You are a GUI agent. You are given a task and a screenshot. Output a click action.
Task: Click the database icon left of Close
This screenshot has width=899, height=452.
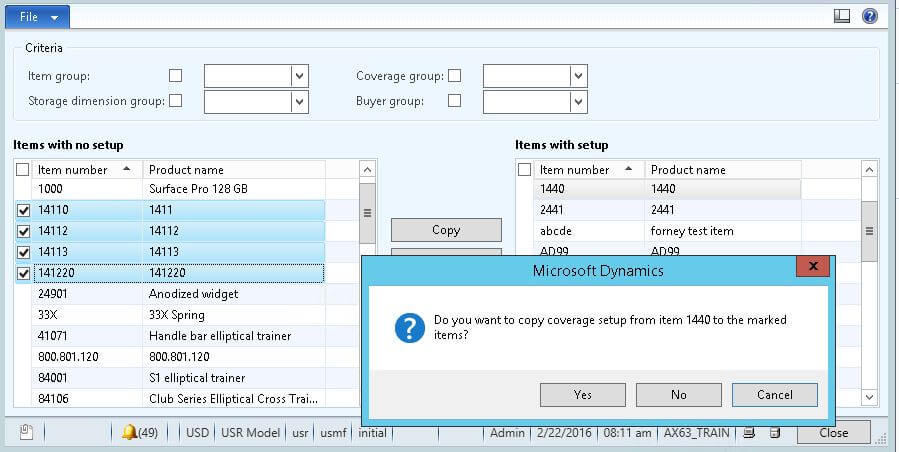tap(774, 433)
